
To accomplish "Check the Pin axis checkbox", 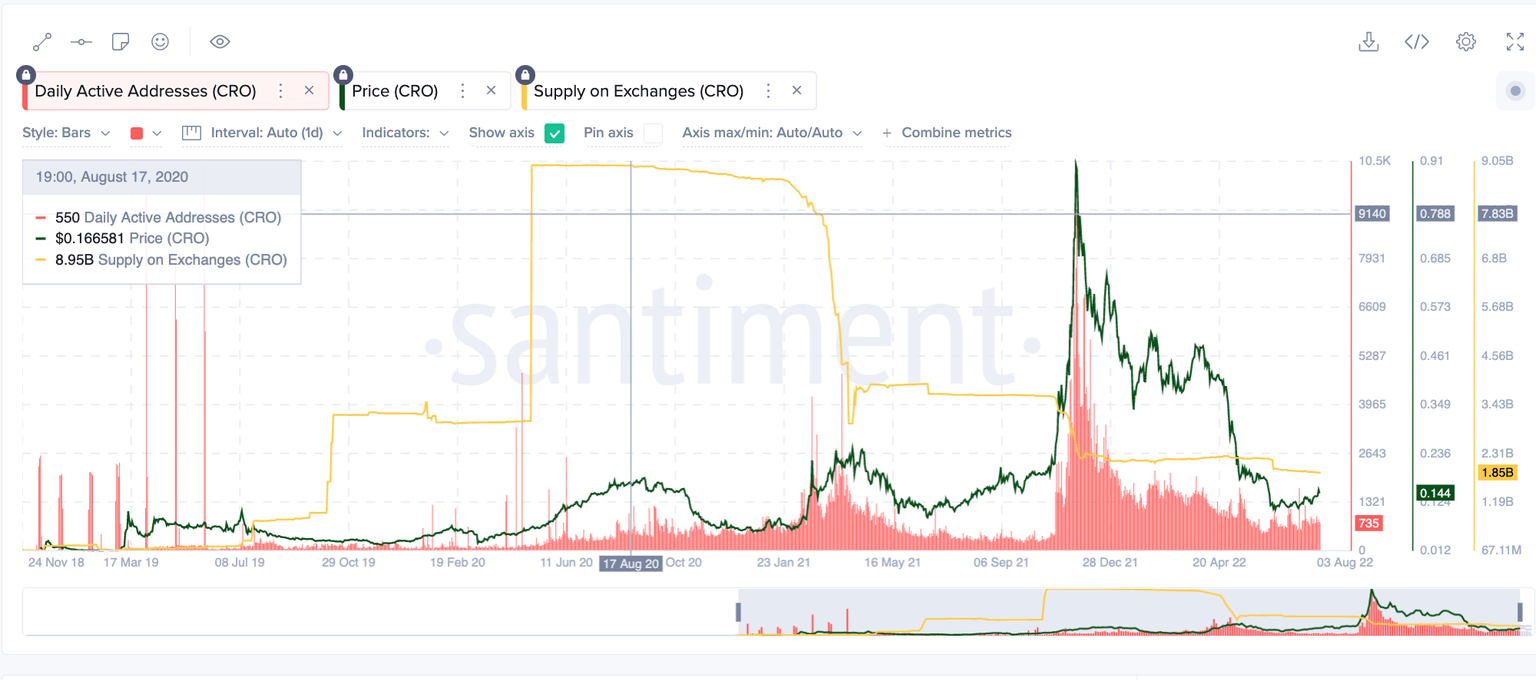I will [x=653, y=132].
